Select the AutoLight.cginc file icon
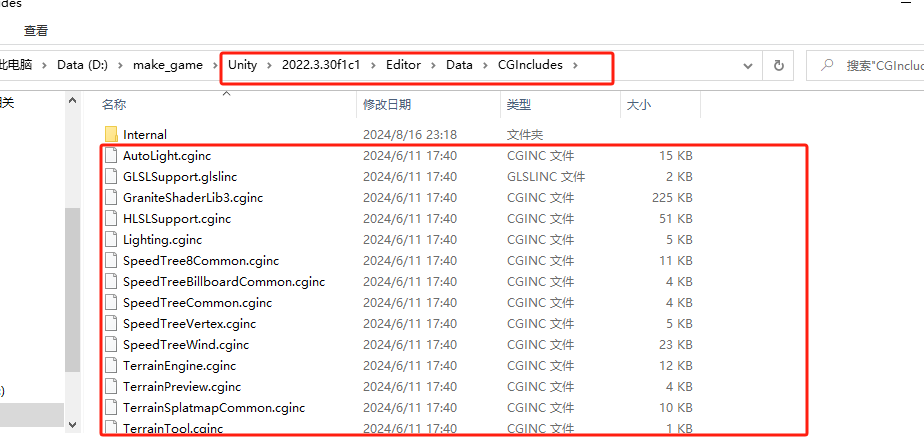Viewport: 924px width, 438px height. tap(111, 156)
